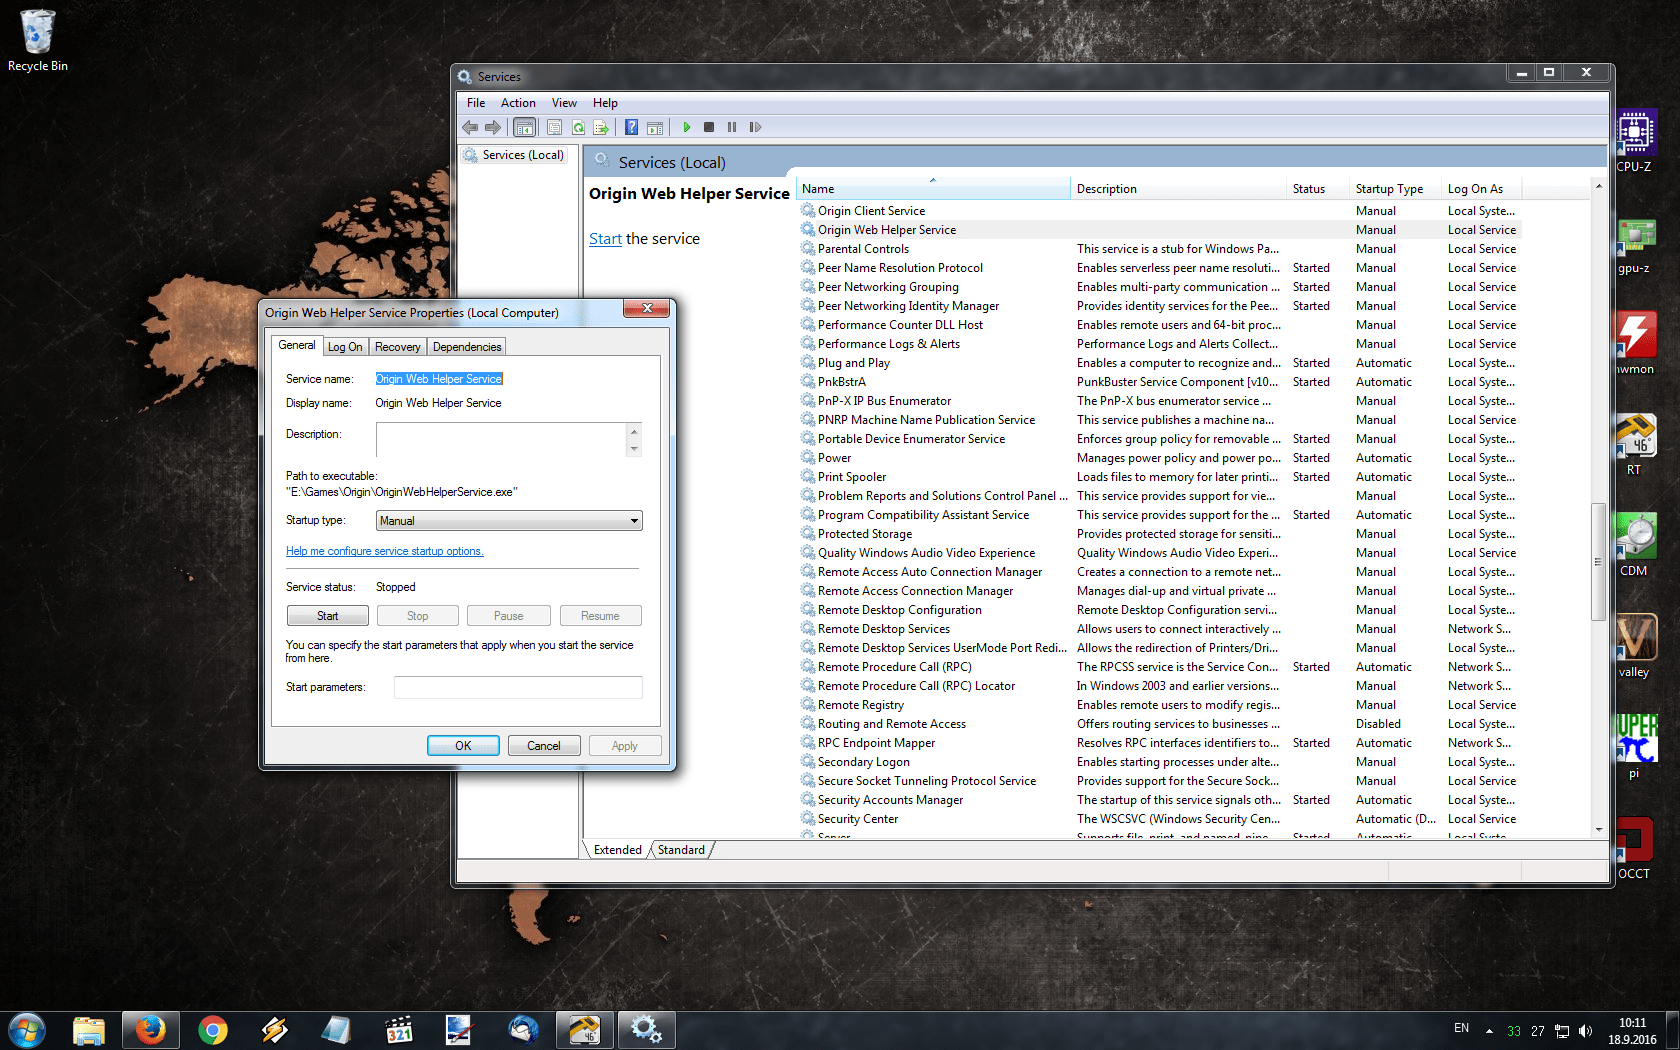Click the Restart Service toolbar icon
The width and height of the screenshot is (1680, 1050).
click(x=755, y=127)
